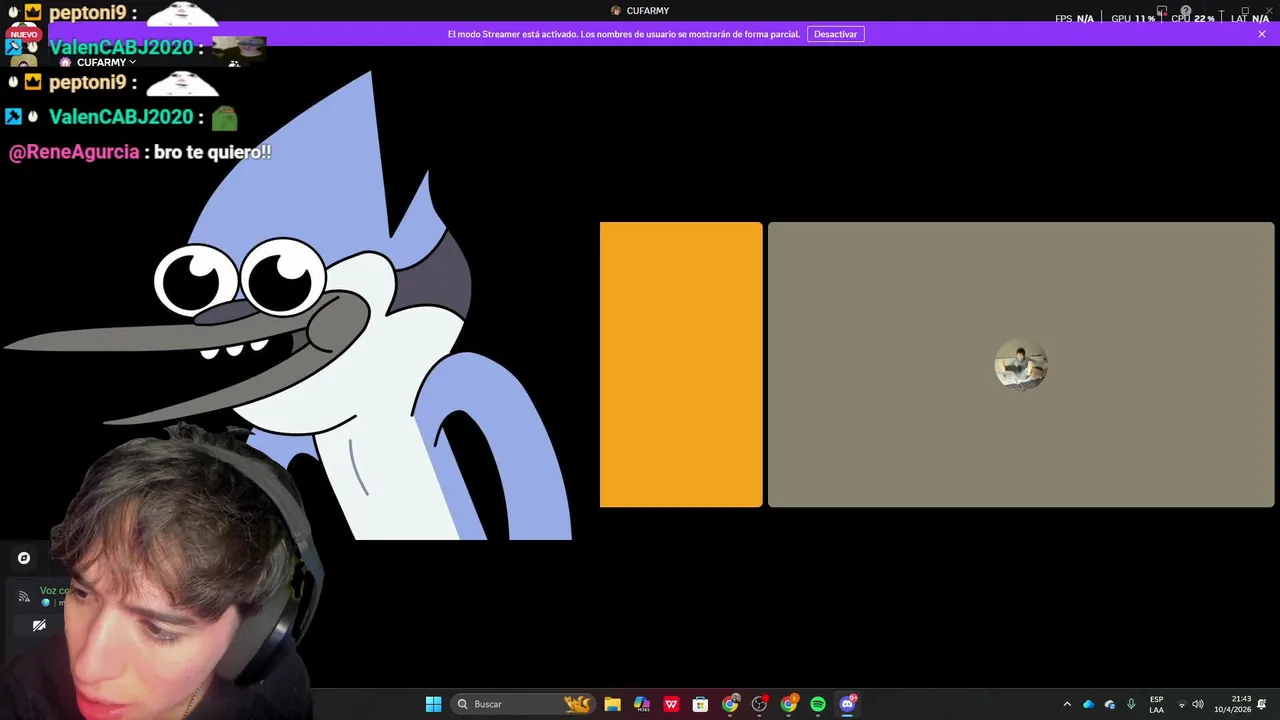Open Spotify from the taskbar
1280x720 pixels.
(x=818, y=704)
